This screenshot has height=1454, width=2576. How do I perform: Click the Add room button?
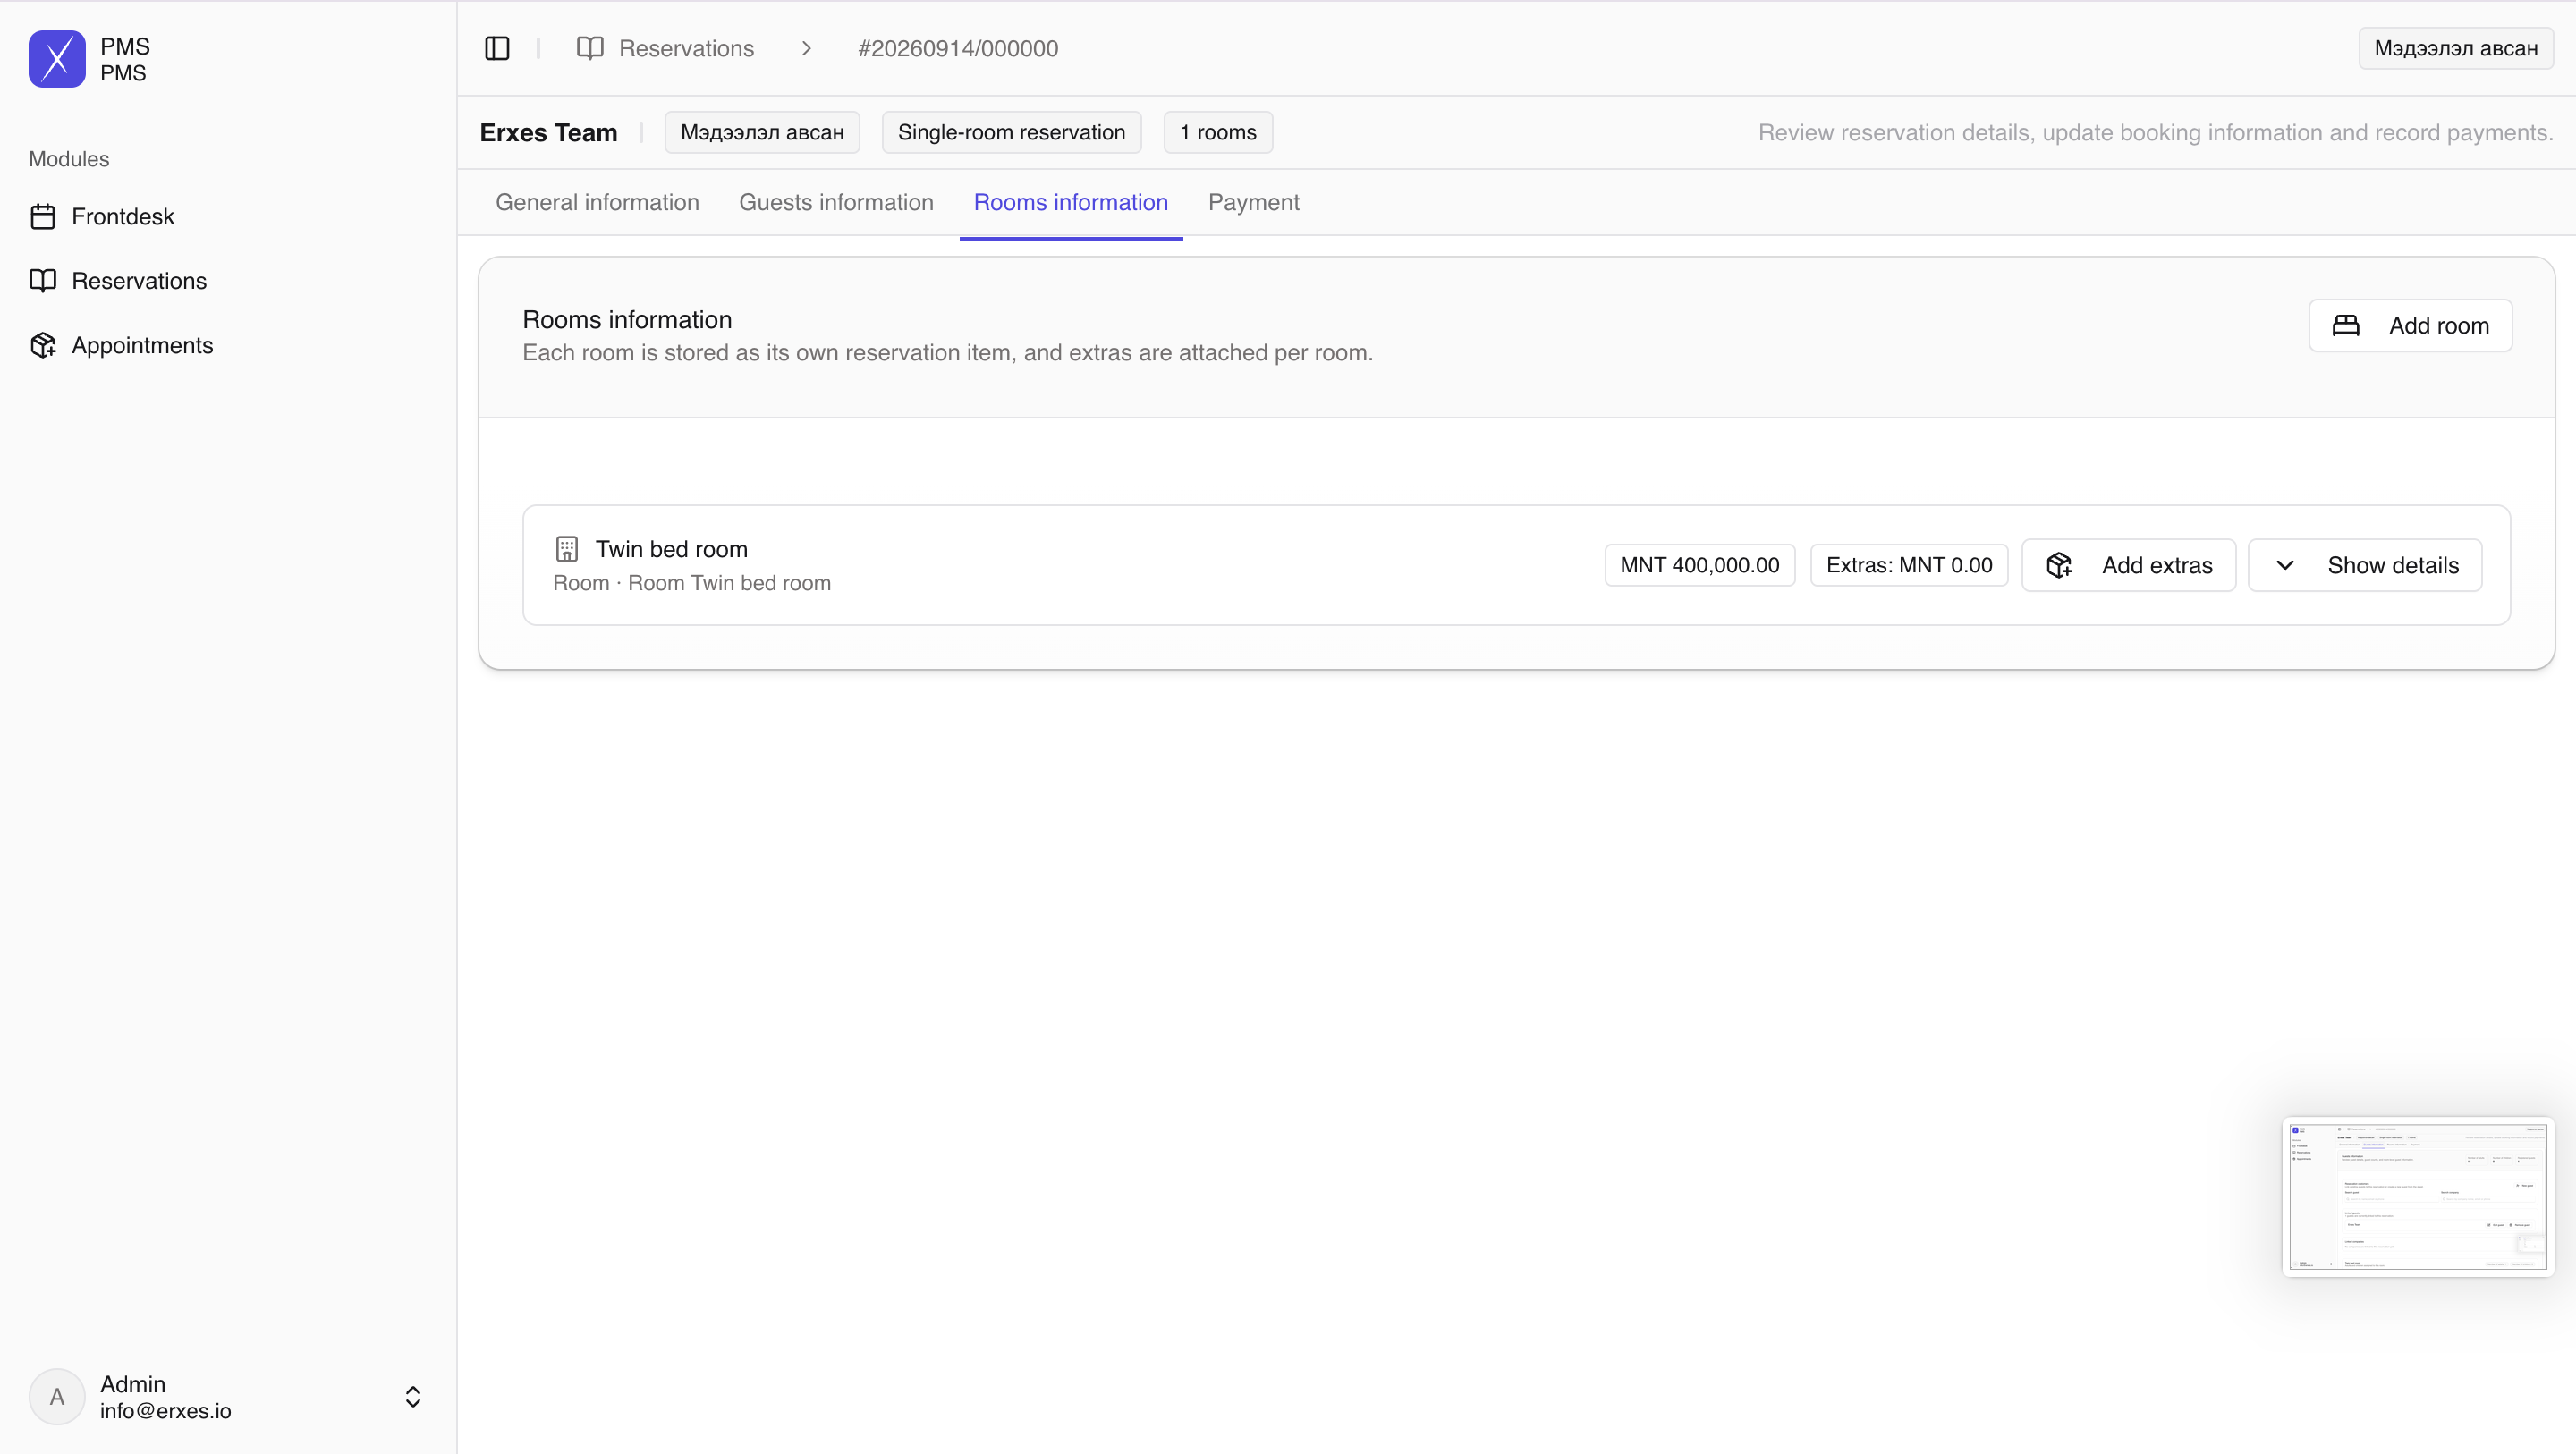2410,325
